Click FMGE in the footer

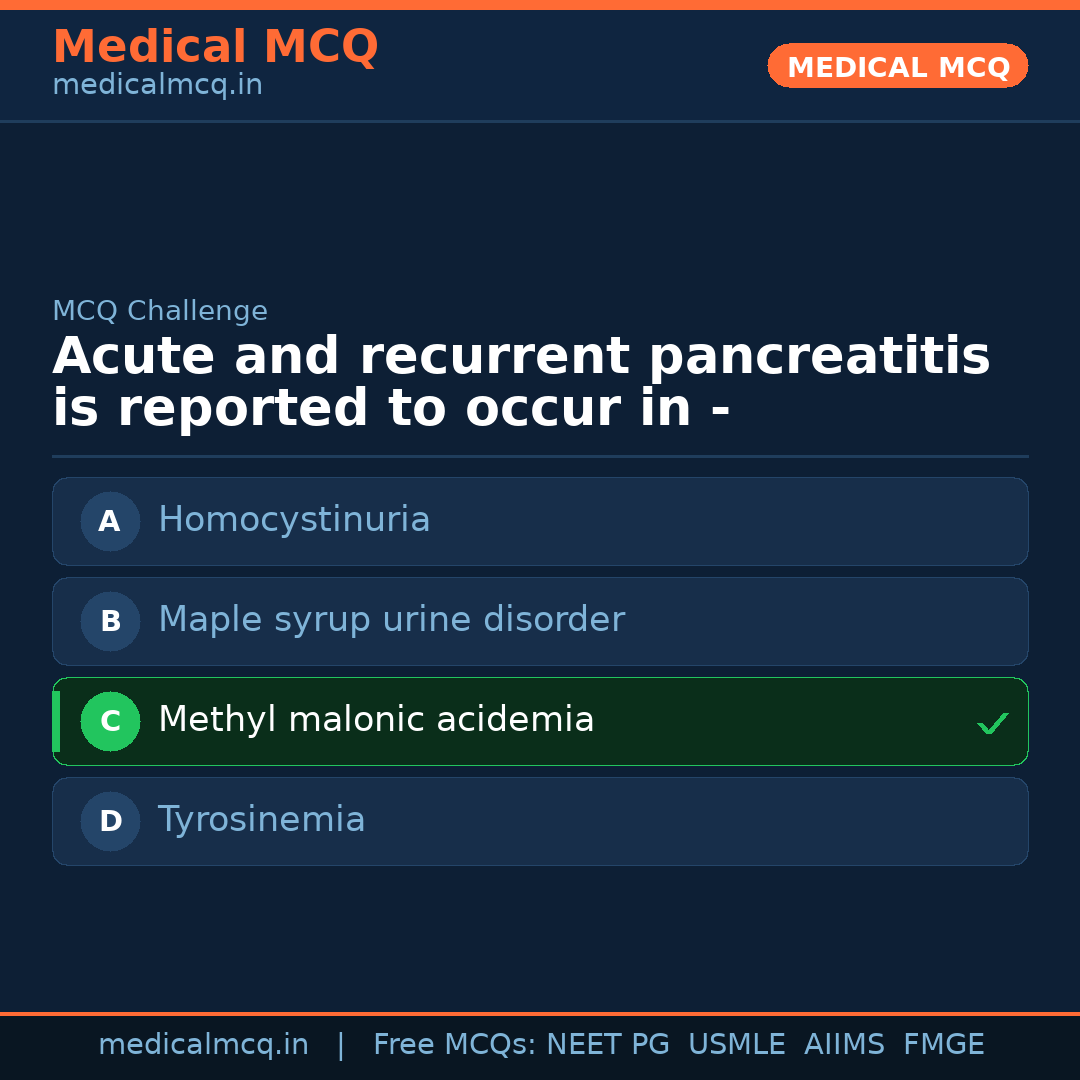coord(944,1045)
